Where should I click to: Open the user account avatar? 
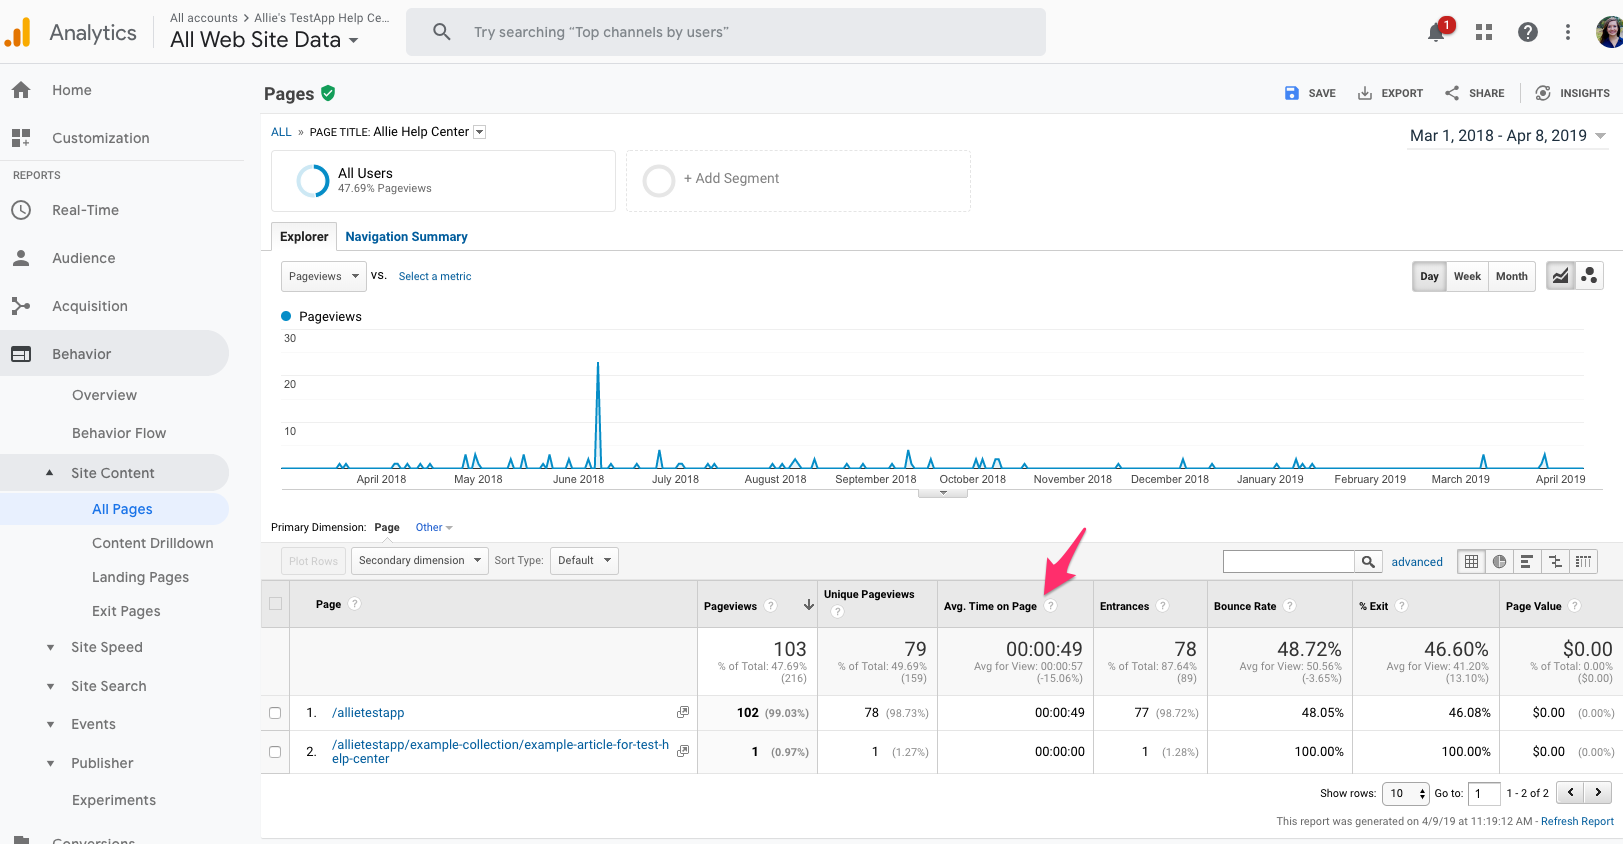tap(1609, 32)
